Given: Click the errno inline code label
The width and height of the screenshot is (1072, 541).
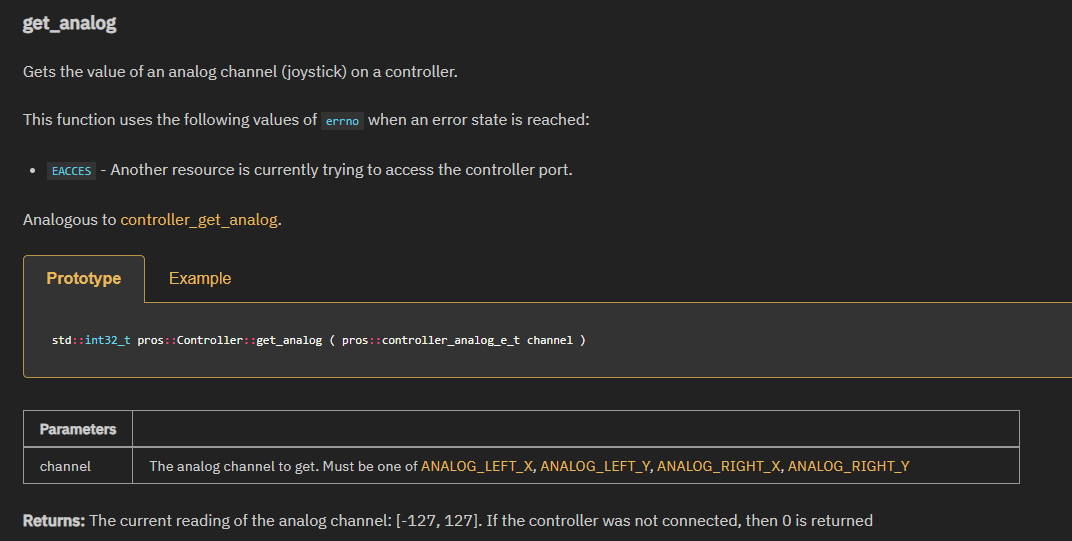Looking at the screenshot, I should (342, 121).
